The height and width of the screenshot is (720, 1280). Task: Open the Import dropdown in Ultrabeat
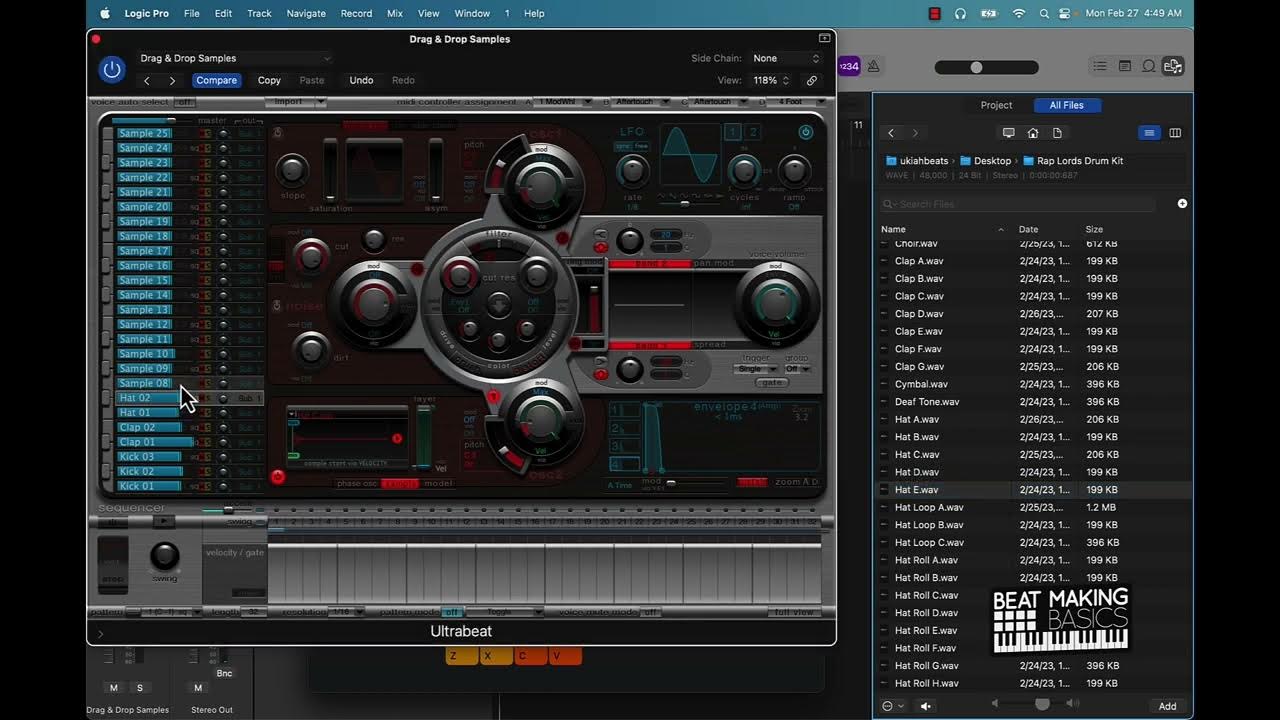pos(295,102)
